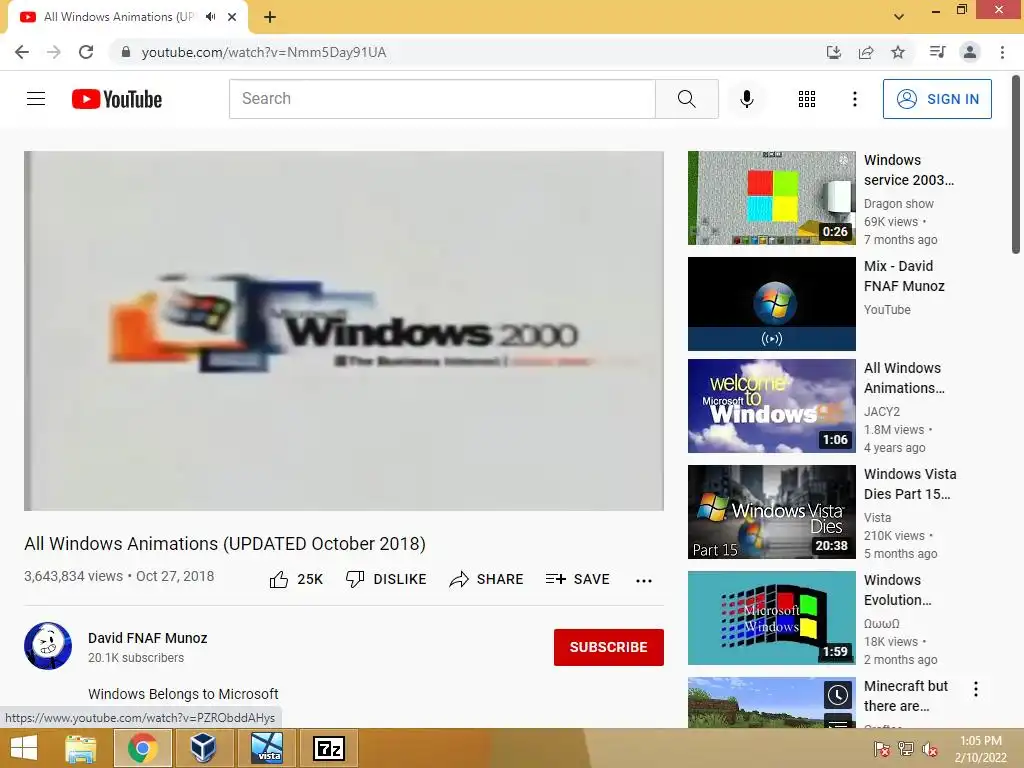Open the YouTube apps grid
The width and height of the screenshot is (1024, 768).
coord(807,99)
